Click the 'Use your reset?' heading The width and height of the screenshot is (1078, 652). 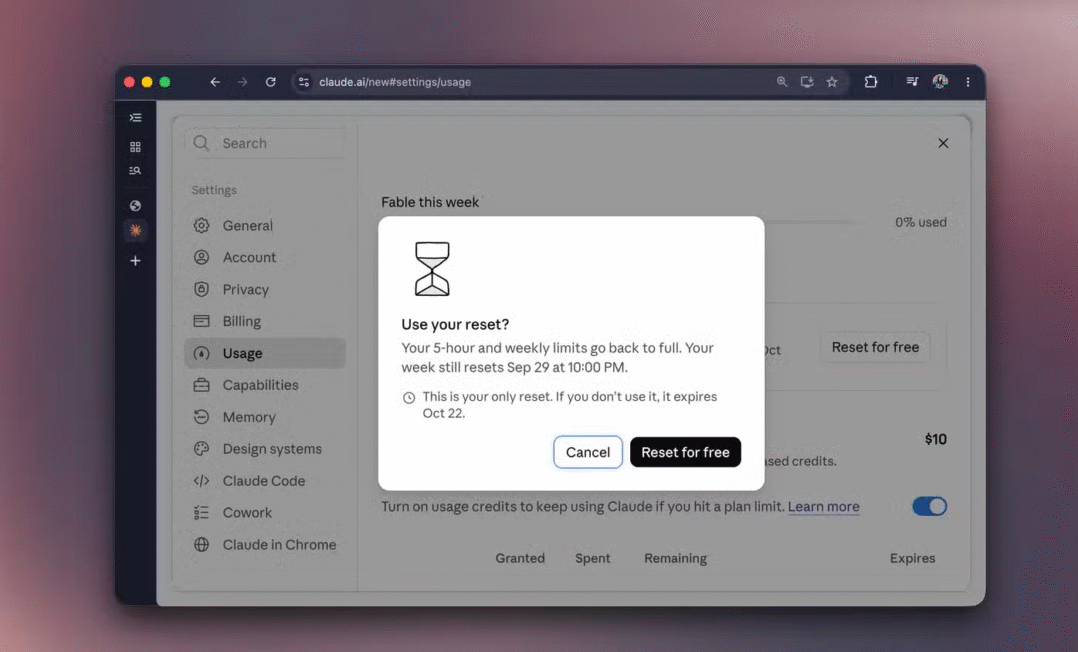click(x=455, y=324)
